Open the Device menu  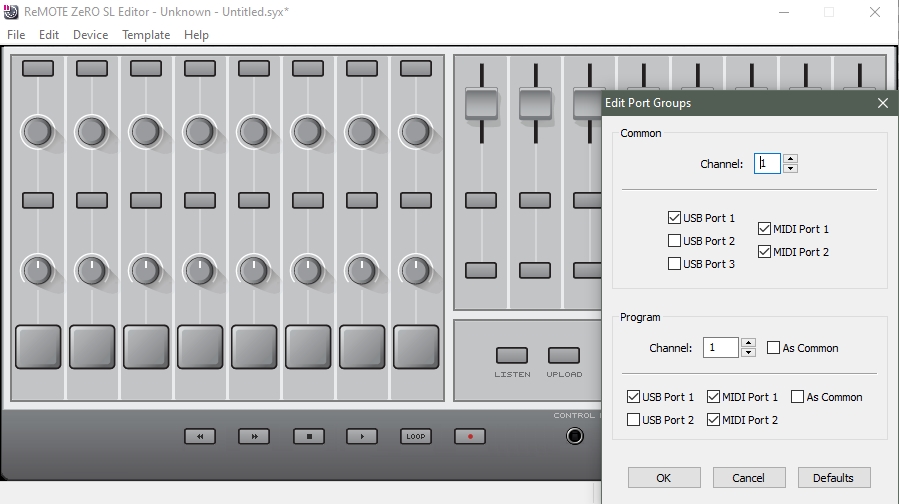[91, 35]
